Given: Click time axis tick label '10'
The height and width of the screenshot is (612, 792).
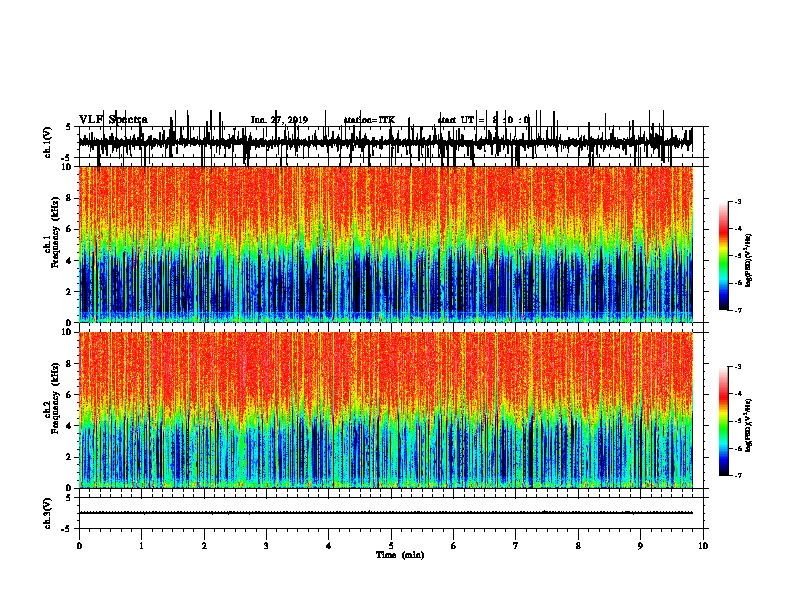Looking at the screenshot, I should [703, 546].
